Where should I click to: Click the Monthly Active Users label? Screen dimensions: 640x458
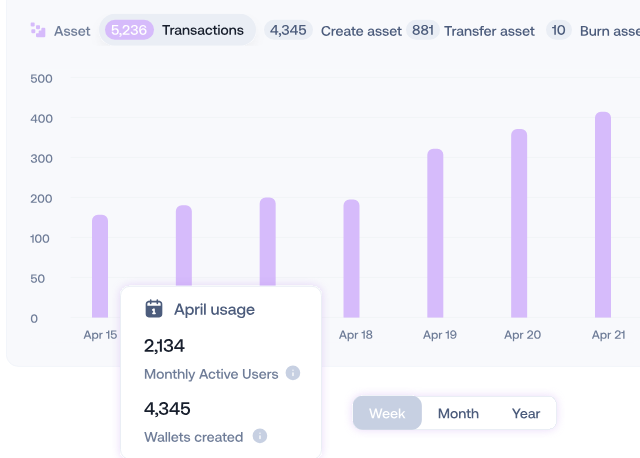click(211, 374)
